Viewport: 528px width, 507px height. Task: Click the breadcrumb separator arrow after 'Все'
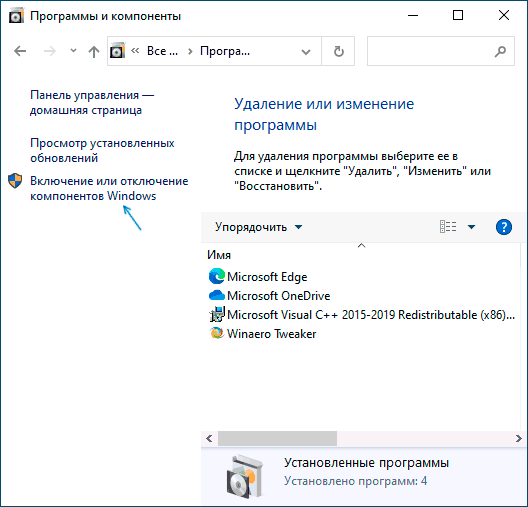(190, 52)
